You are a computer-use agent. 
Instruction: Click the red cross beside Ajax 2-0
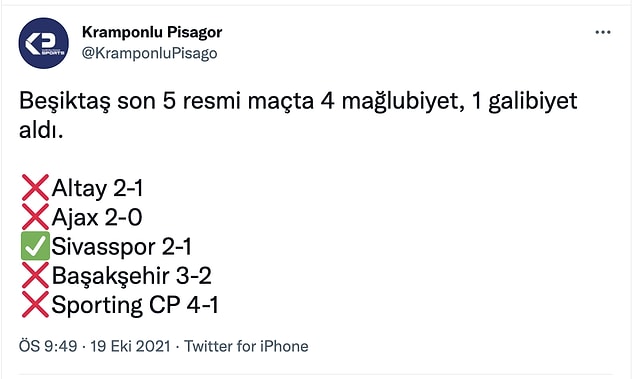[35, 217]
